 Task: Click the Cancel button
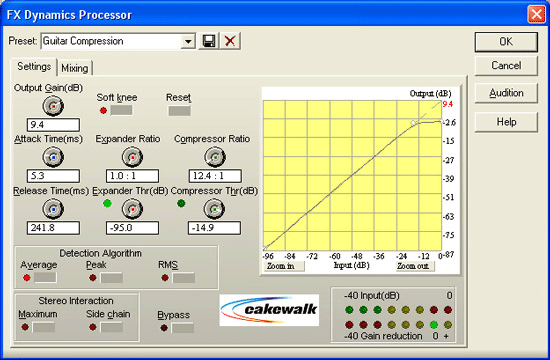(506, 66)
